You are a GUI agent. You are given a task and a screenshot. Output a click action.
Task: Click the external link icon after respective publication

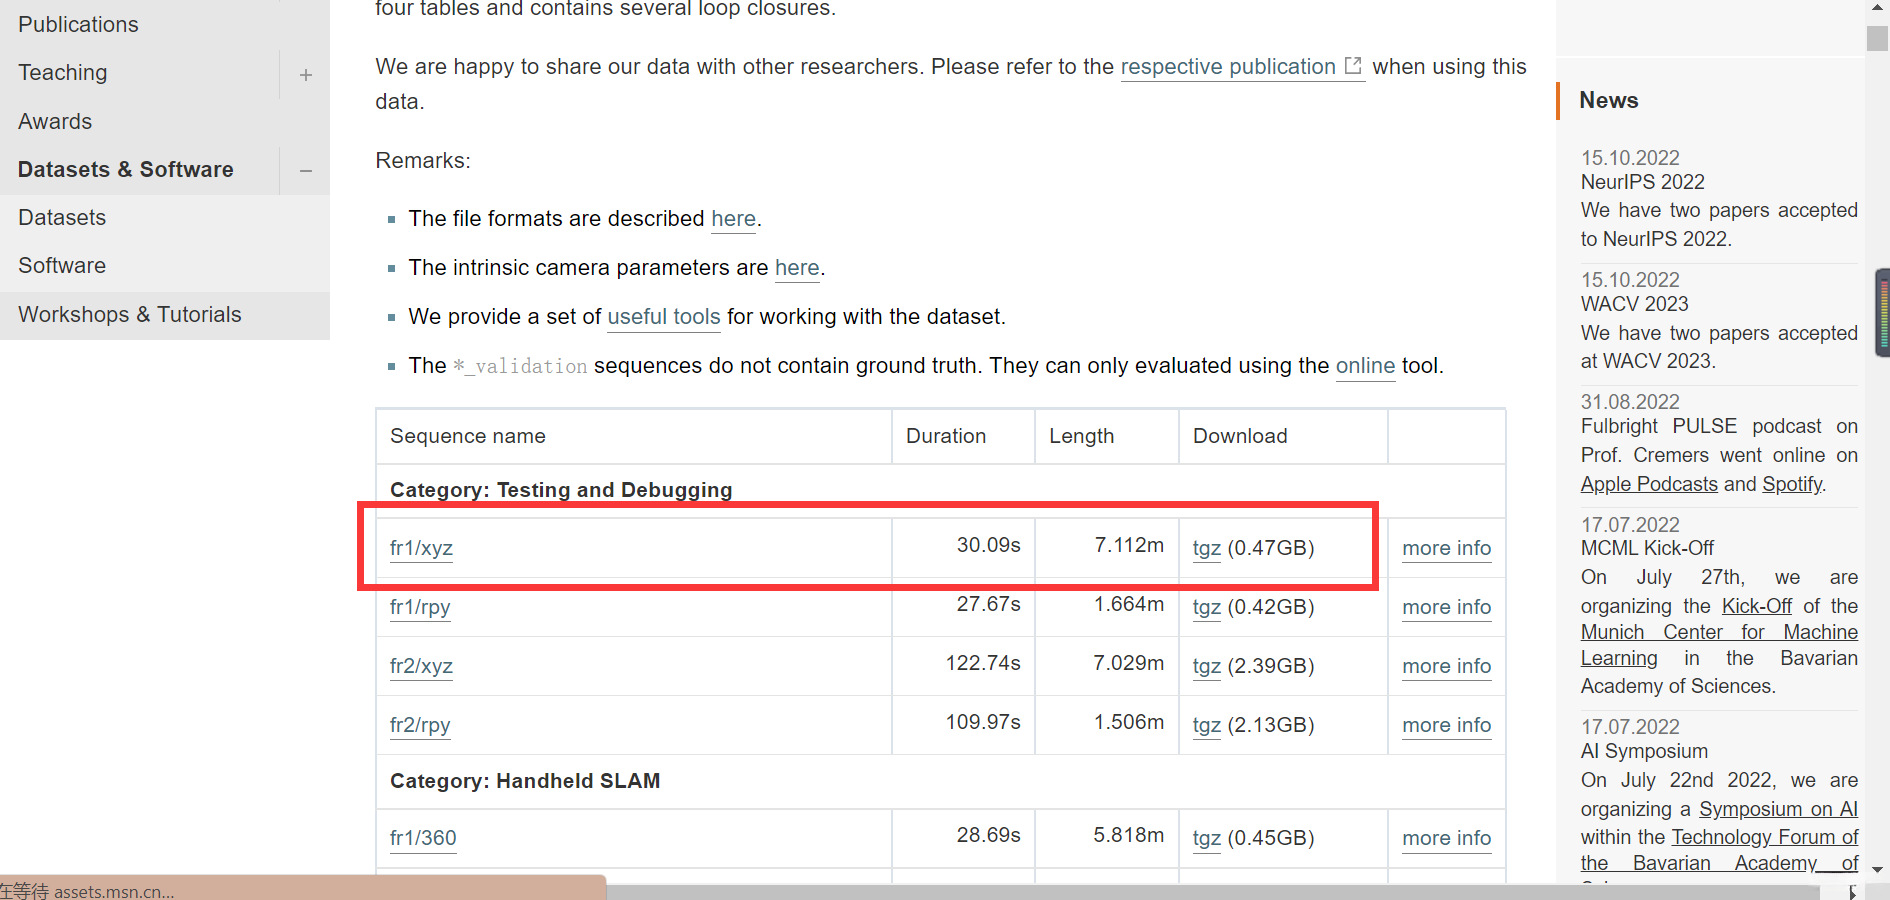pyautogui.click(x=1353, y=66)
